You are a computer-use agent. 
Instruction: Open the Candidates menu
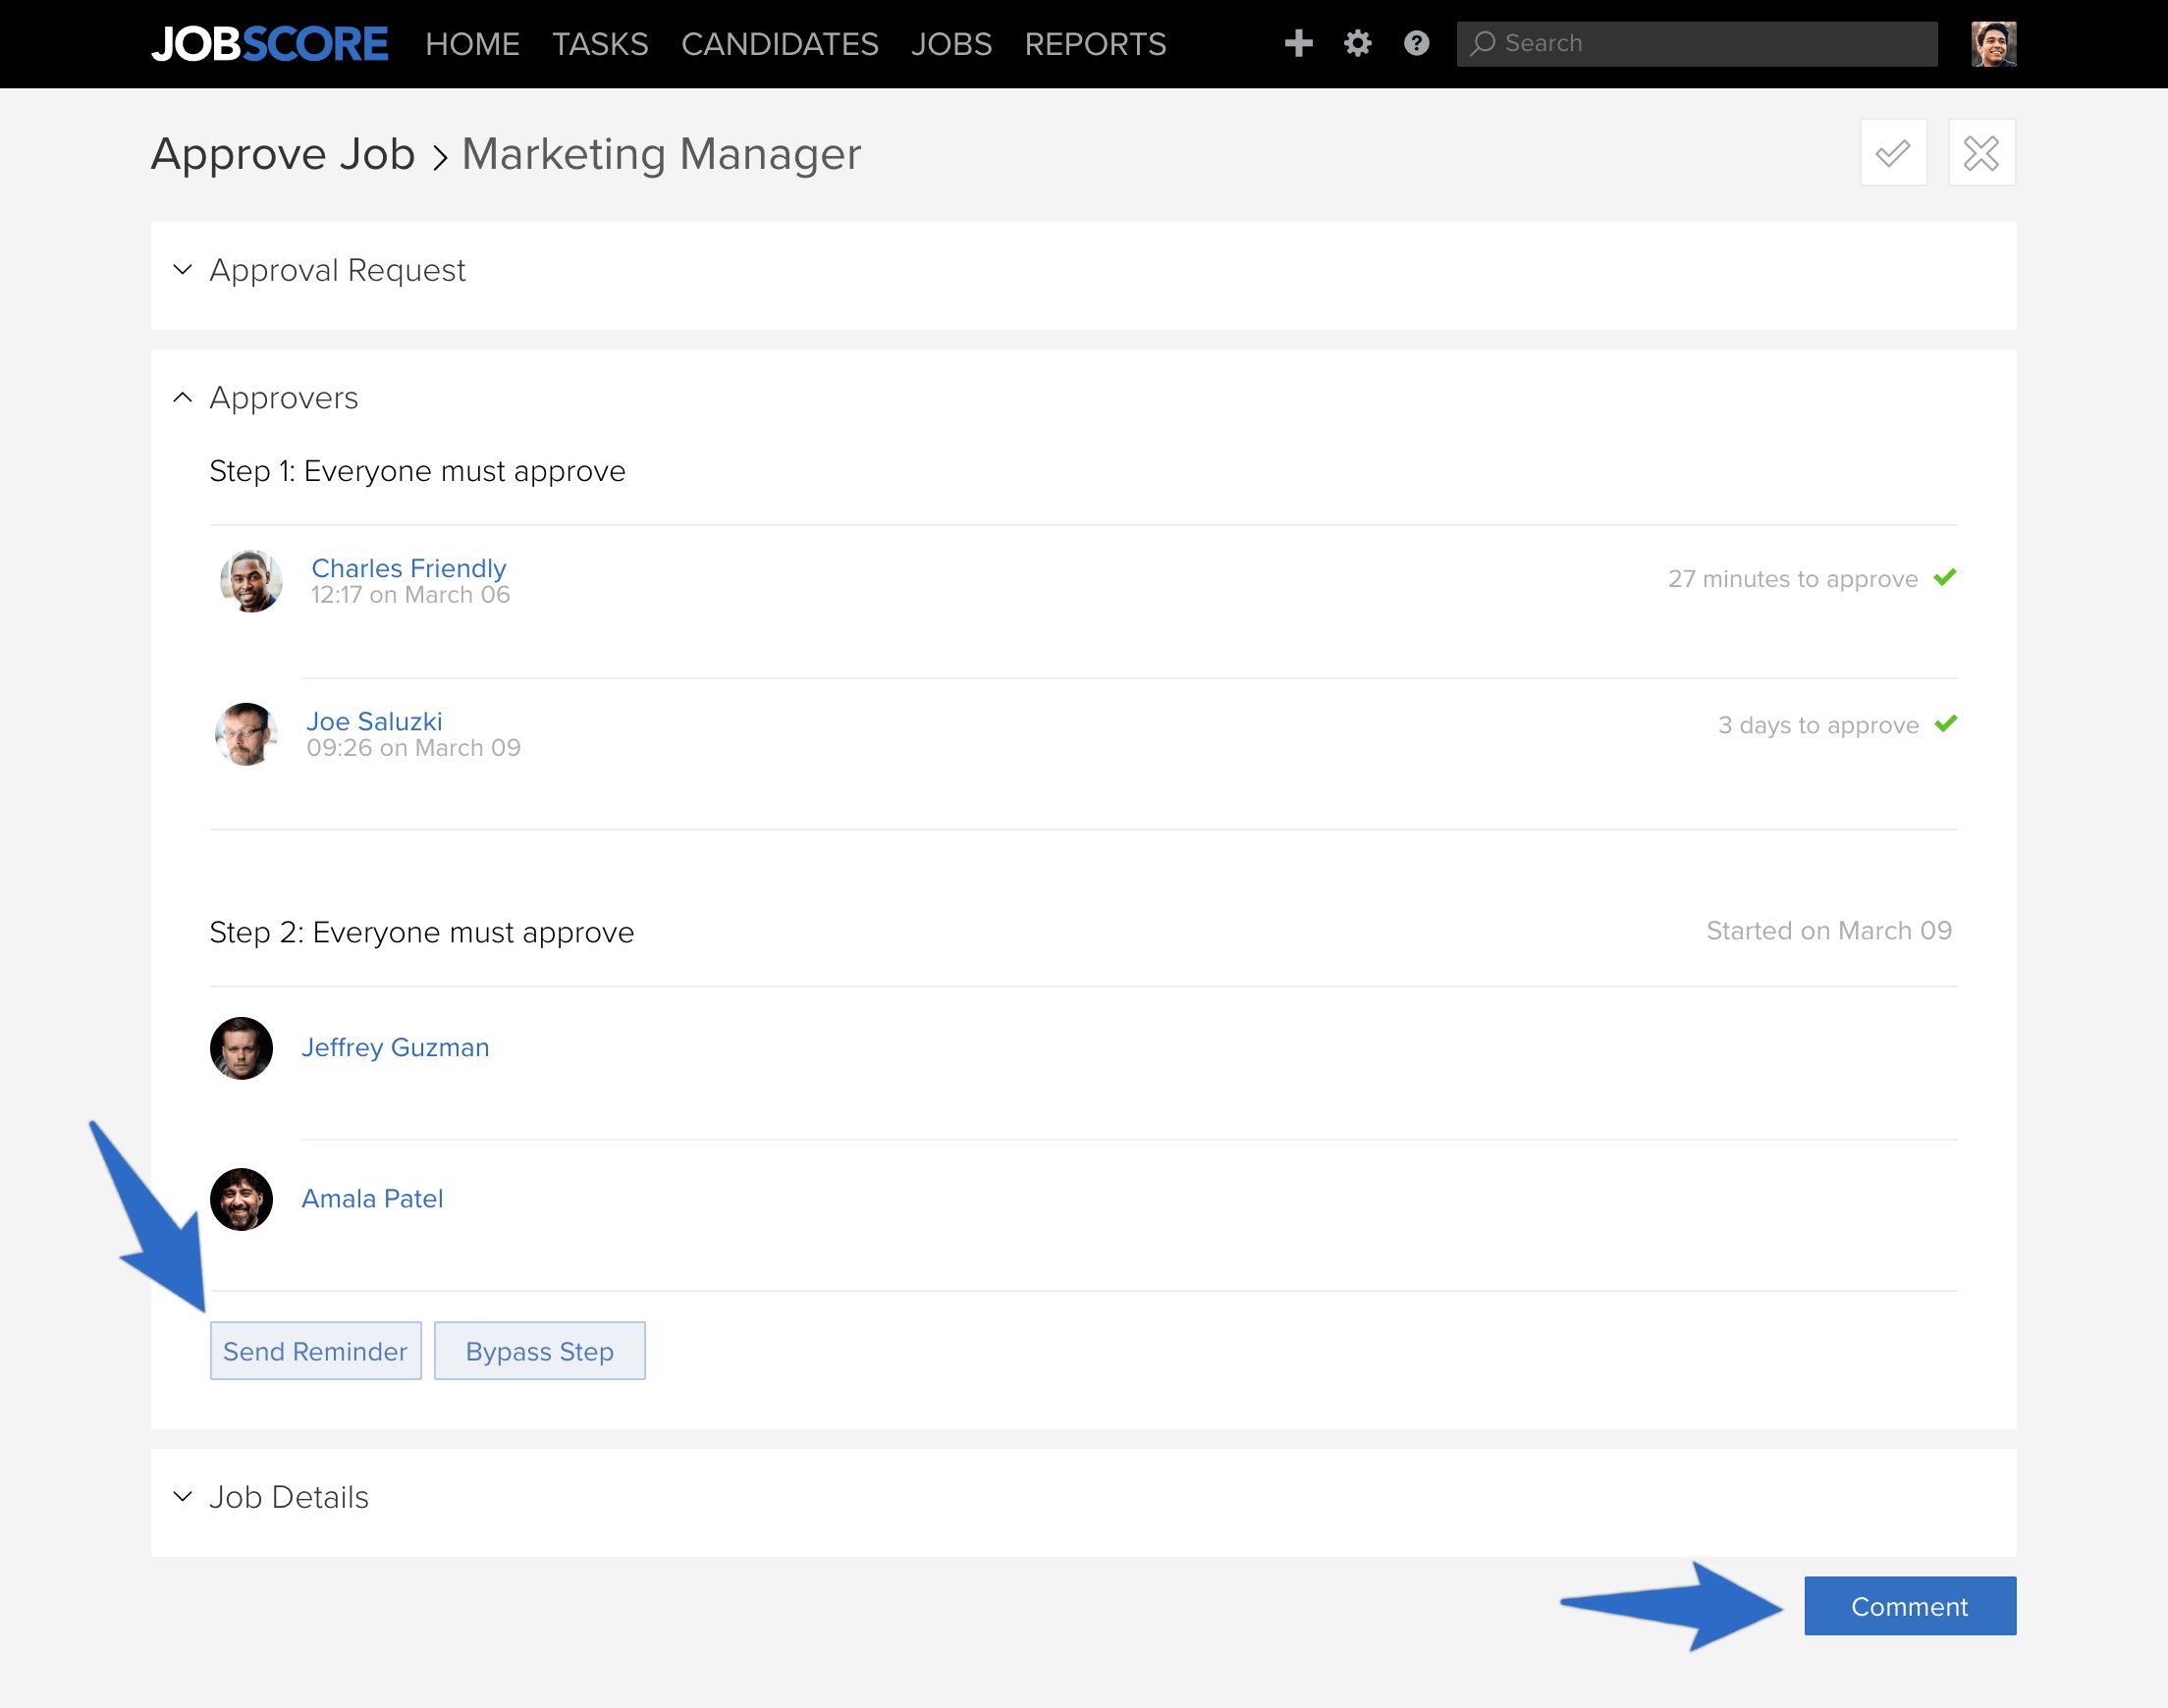(780, 44)
